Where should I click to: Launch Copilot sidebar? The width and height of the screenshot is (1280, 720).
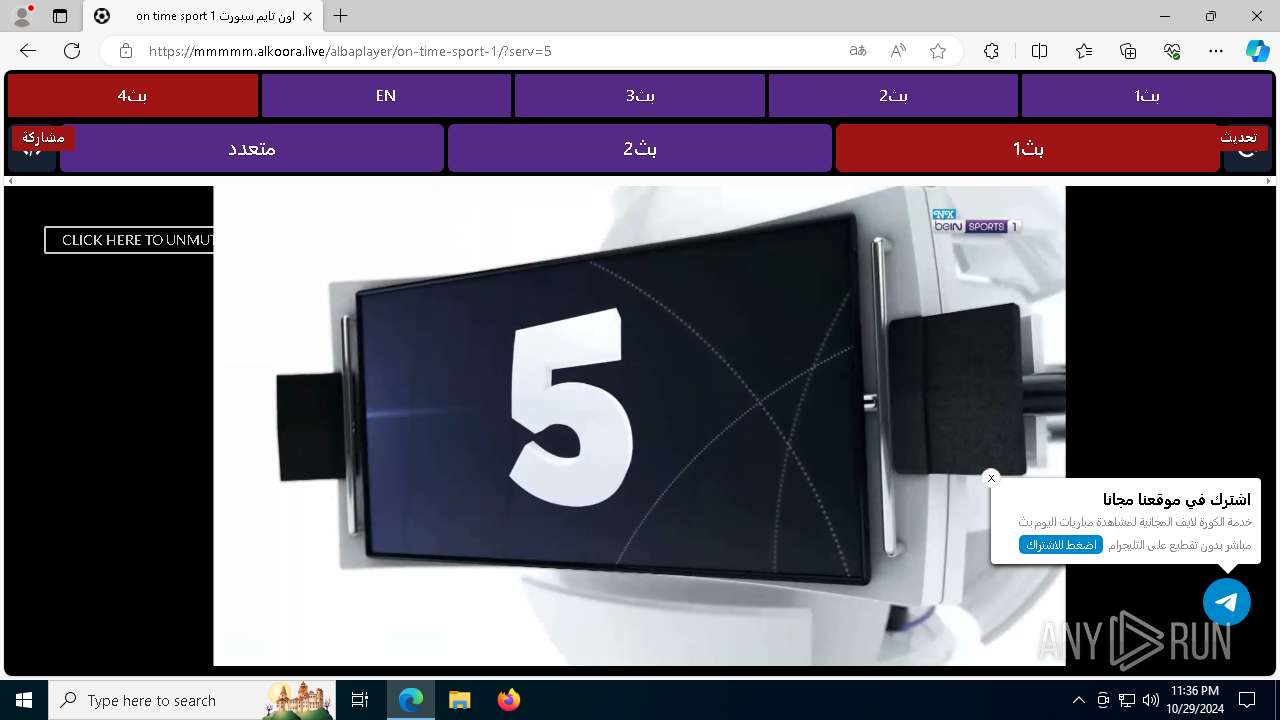(1257, 51)
